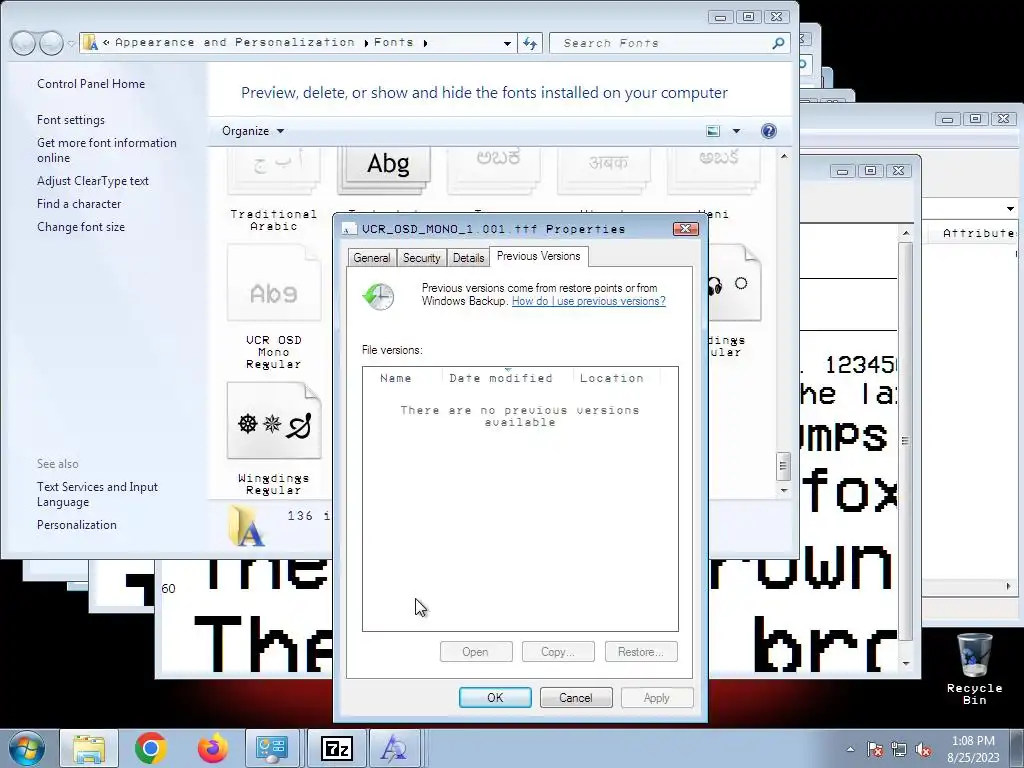The image size is (1024, 768).
Task: Close the VCR_OSD_MONO Properties dialog
Action: coord(686,229)
